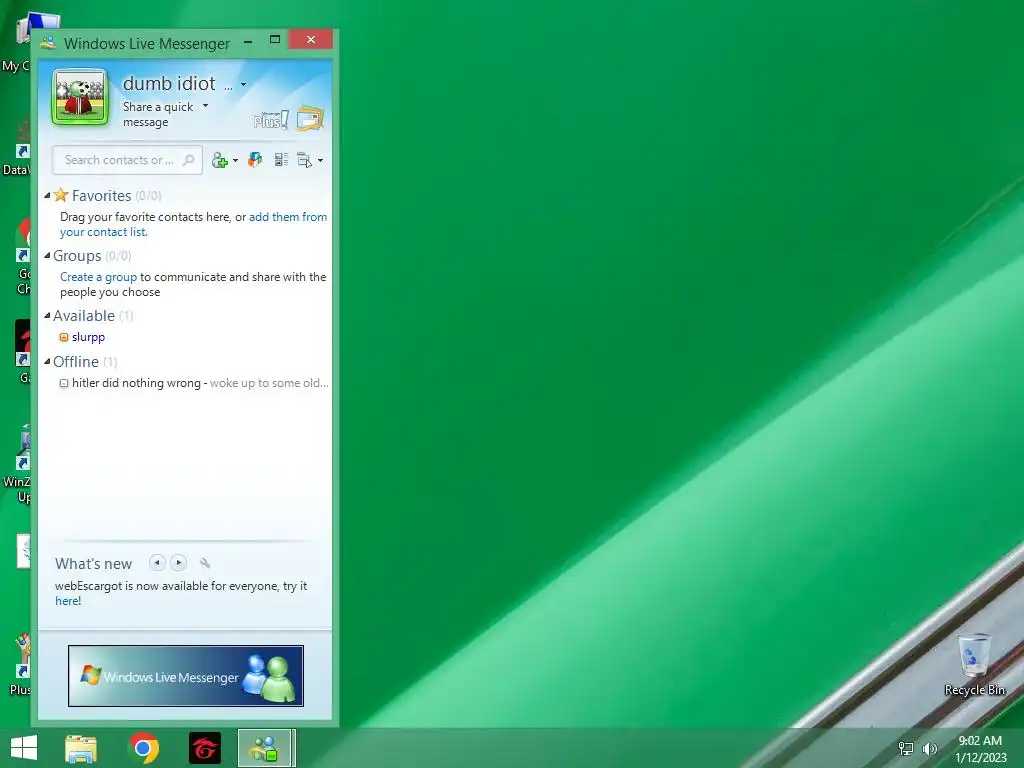Click the profile display picture avatar
This screenshot has height=768, width=1024.
[x=80, y=97]
